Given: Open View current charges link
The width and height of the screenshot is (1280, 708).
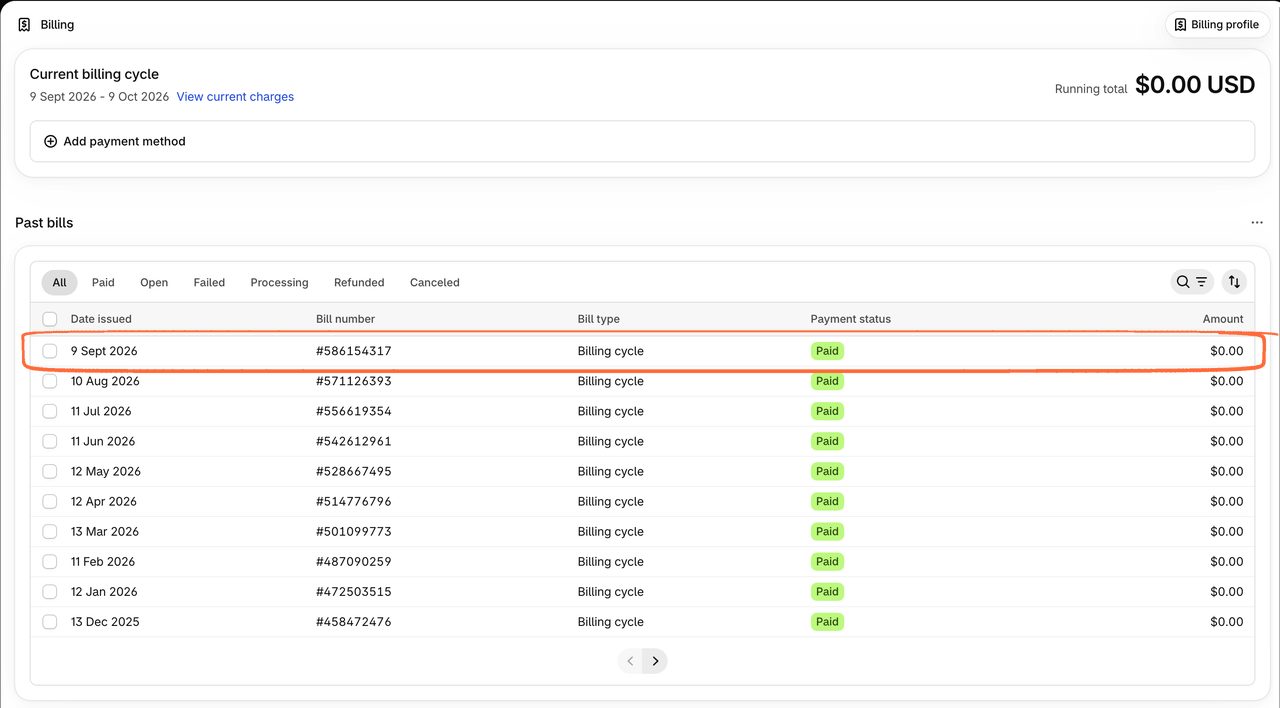Looking at the screenshot, I should click(x=235, y=97).
